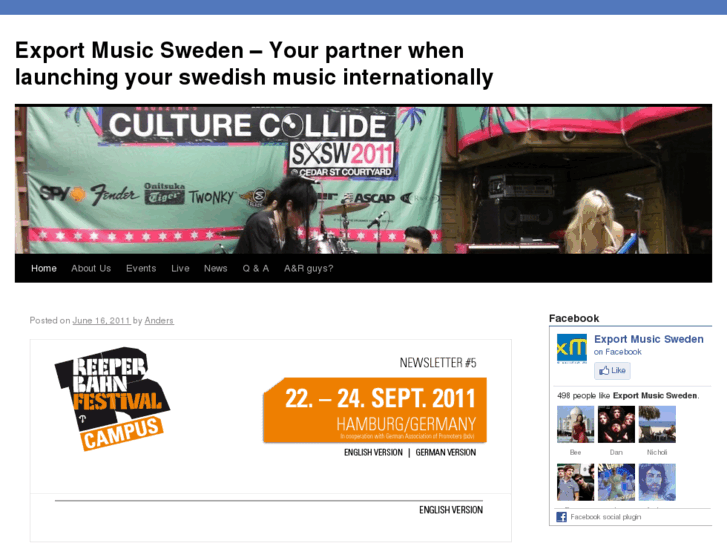This screenshot has width=727, height=545.
Task: Click the orange 22.–24. Sept. 2011 Hamburg banner
Action: [x=375, y=410]
